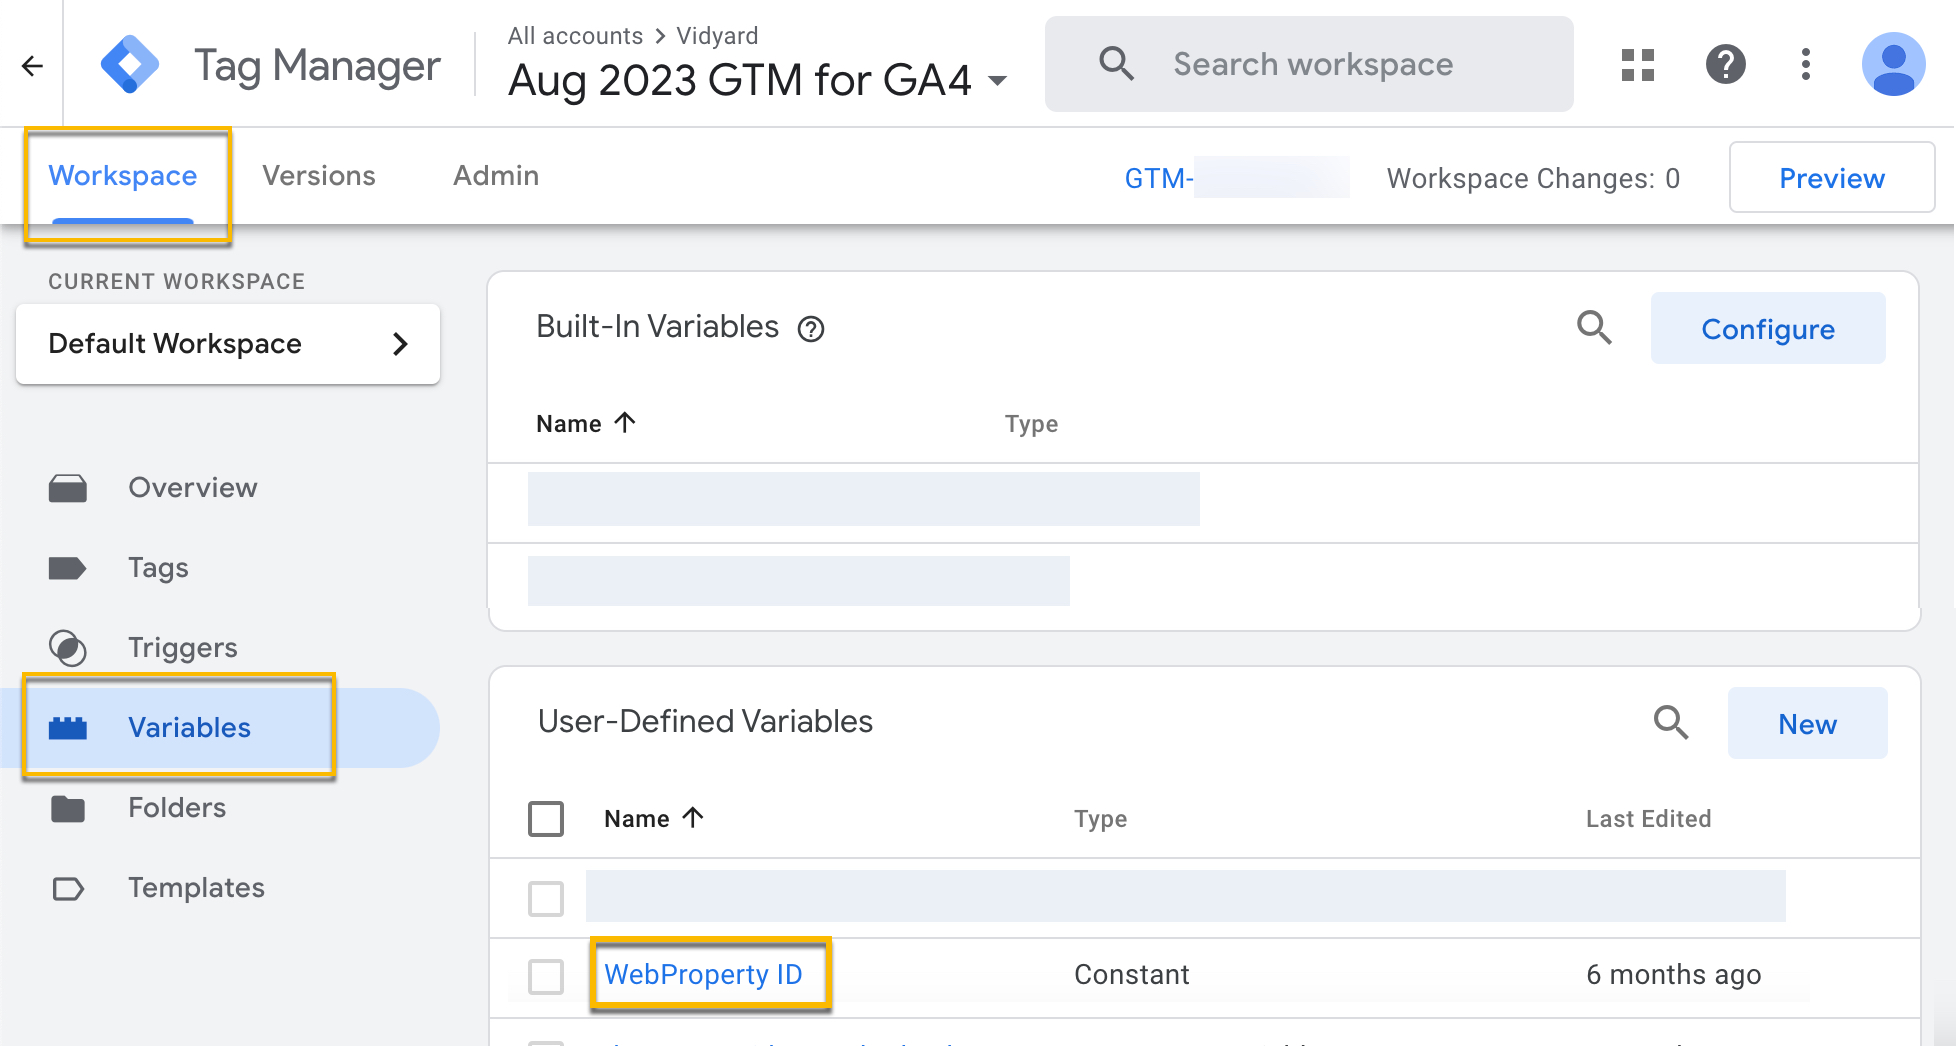This screenshot has width=1956, height=1046.
Task: Open Folders in the sidebar
Action: pos(177,808)
